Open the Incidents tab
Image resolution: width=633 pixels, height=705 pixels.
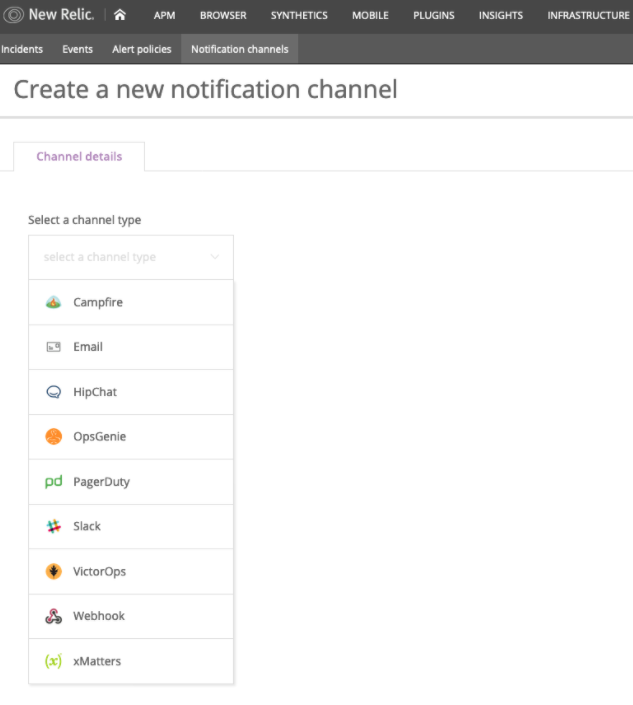22,49
